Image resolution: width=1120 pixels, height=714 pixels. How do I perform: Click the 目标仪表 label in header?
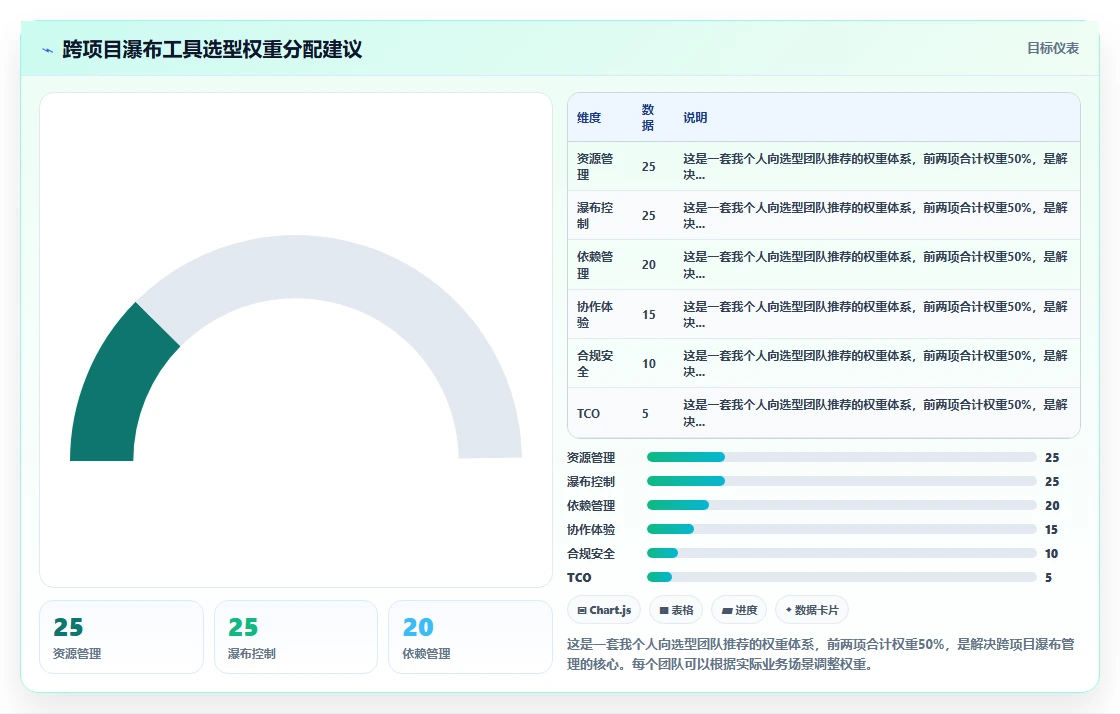(1053, 49)
